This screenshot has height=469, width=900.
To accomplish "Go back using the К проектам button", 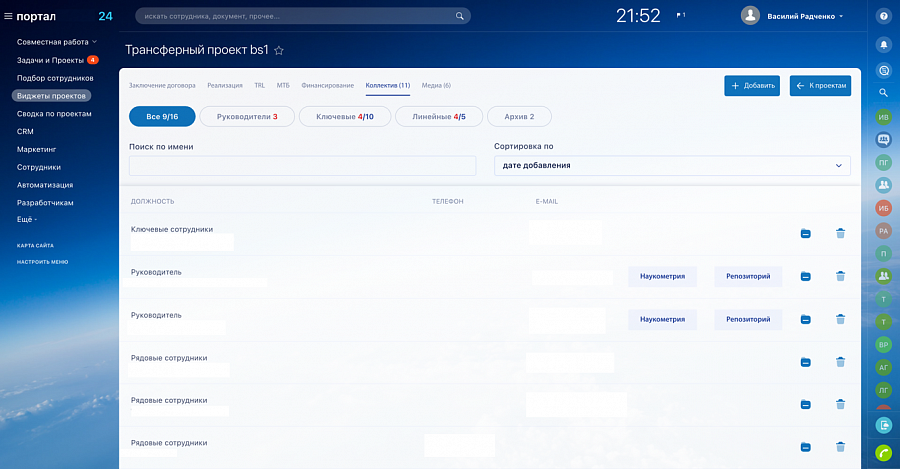I will tap(820, 86).
